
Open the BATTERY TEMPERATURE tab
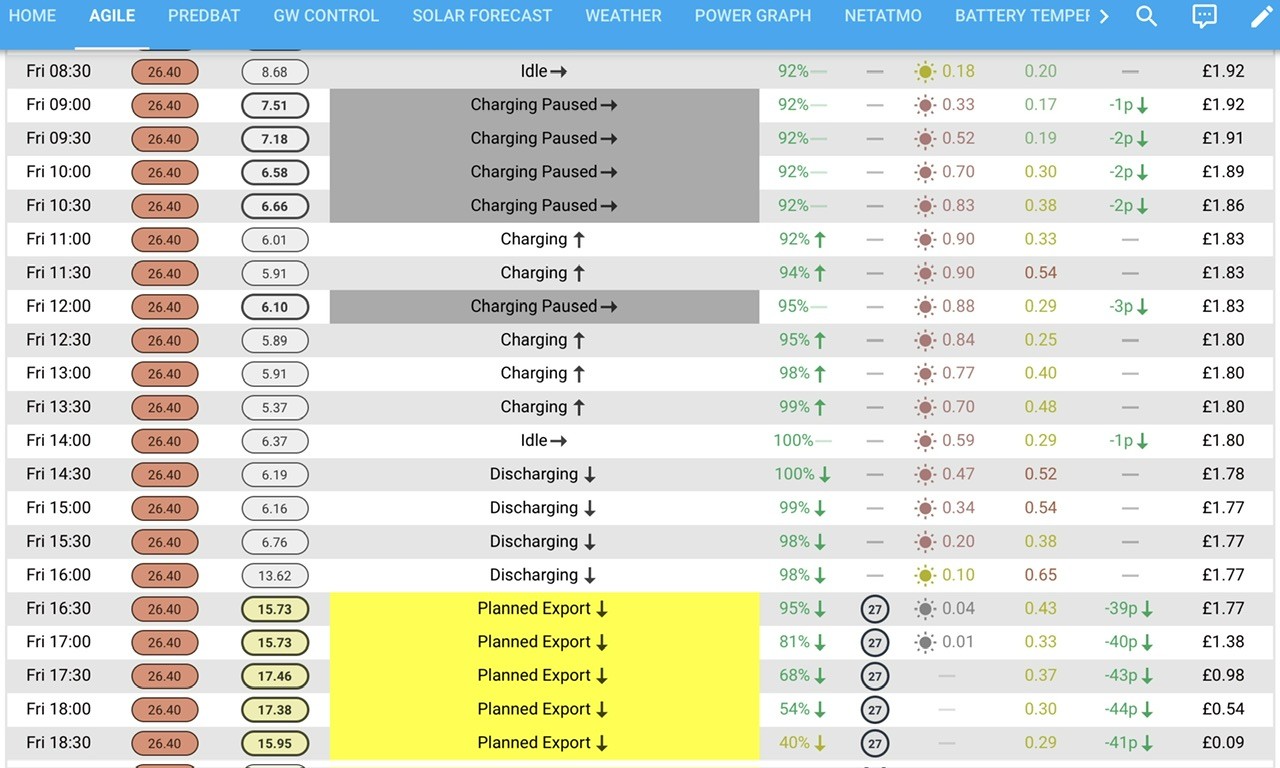tap(1022, 16)
